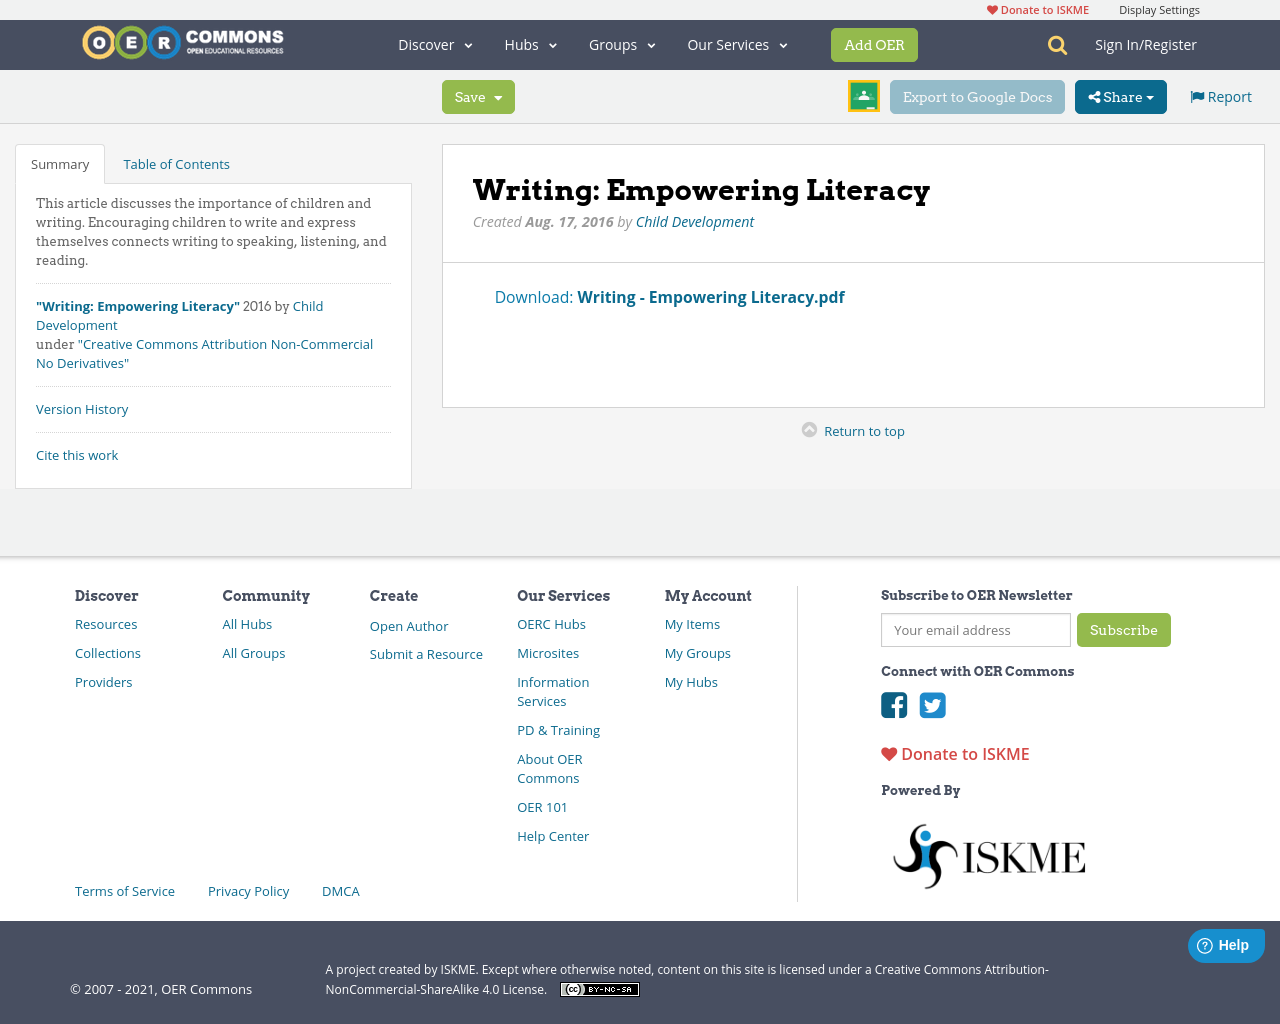
Task: Switch to the Table of Contents tab
Action: 176,163
